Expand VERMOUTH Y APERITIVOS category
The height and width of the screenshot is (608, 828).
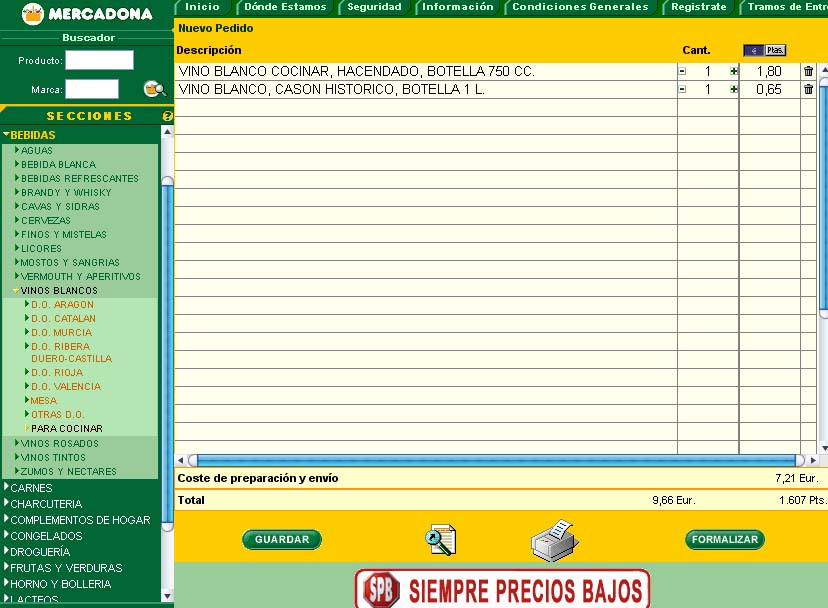(x=78, y=276)
